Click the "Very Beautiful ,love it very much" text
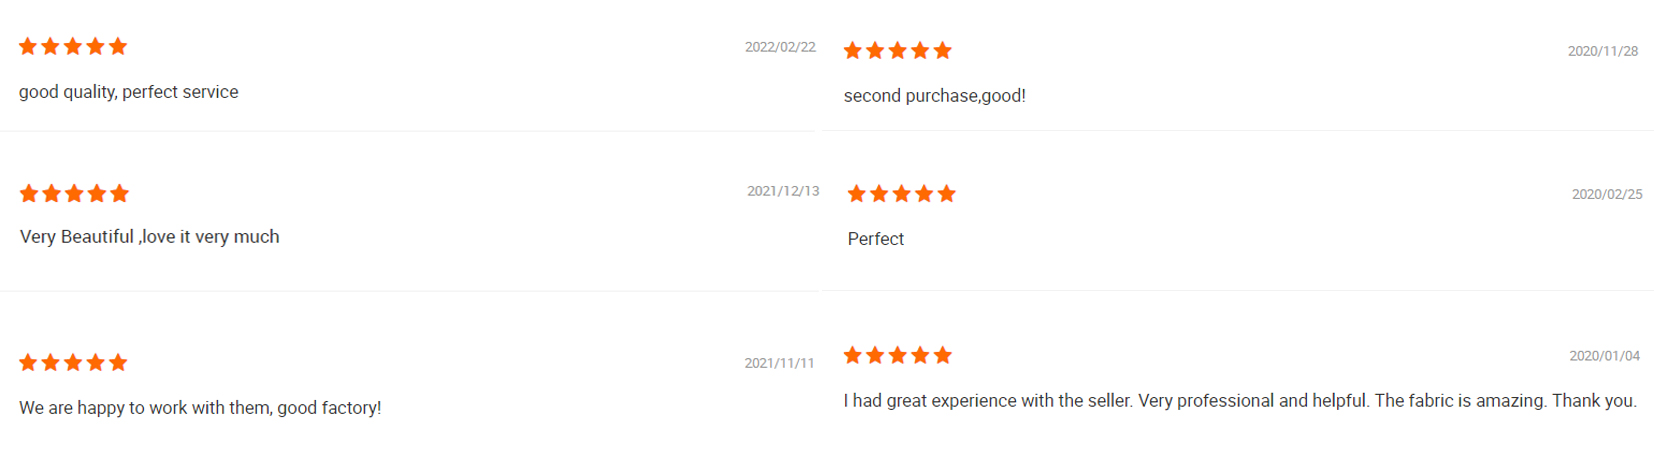Viewport: 1654px width, 453px height. [x=149, y=237]
